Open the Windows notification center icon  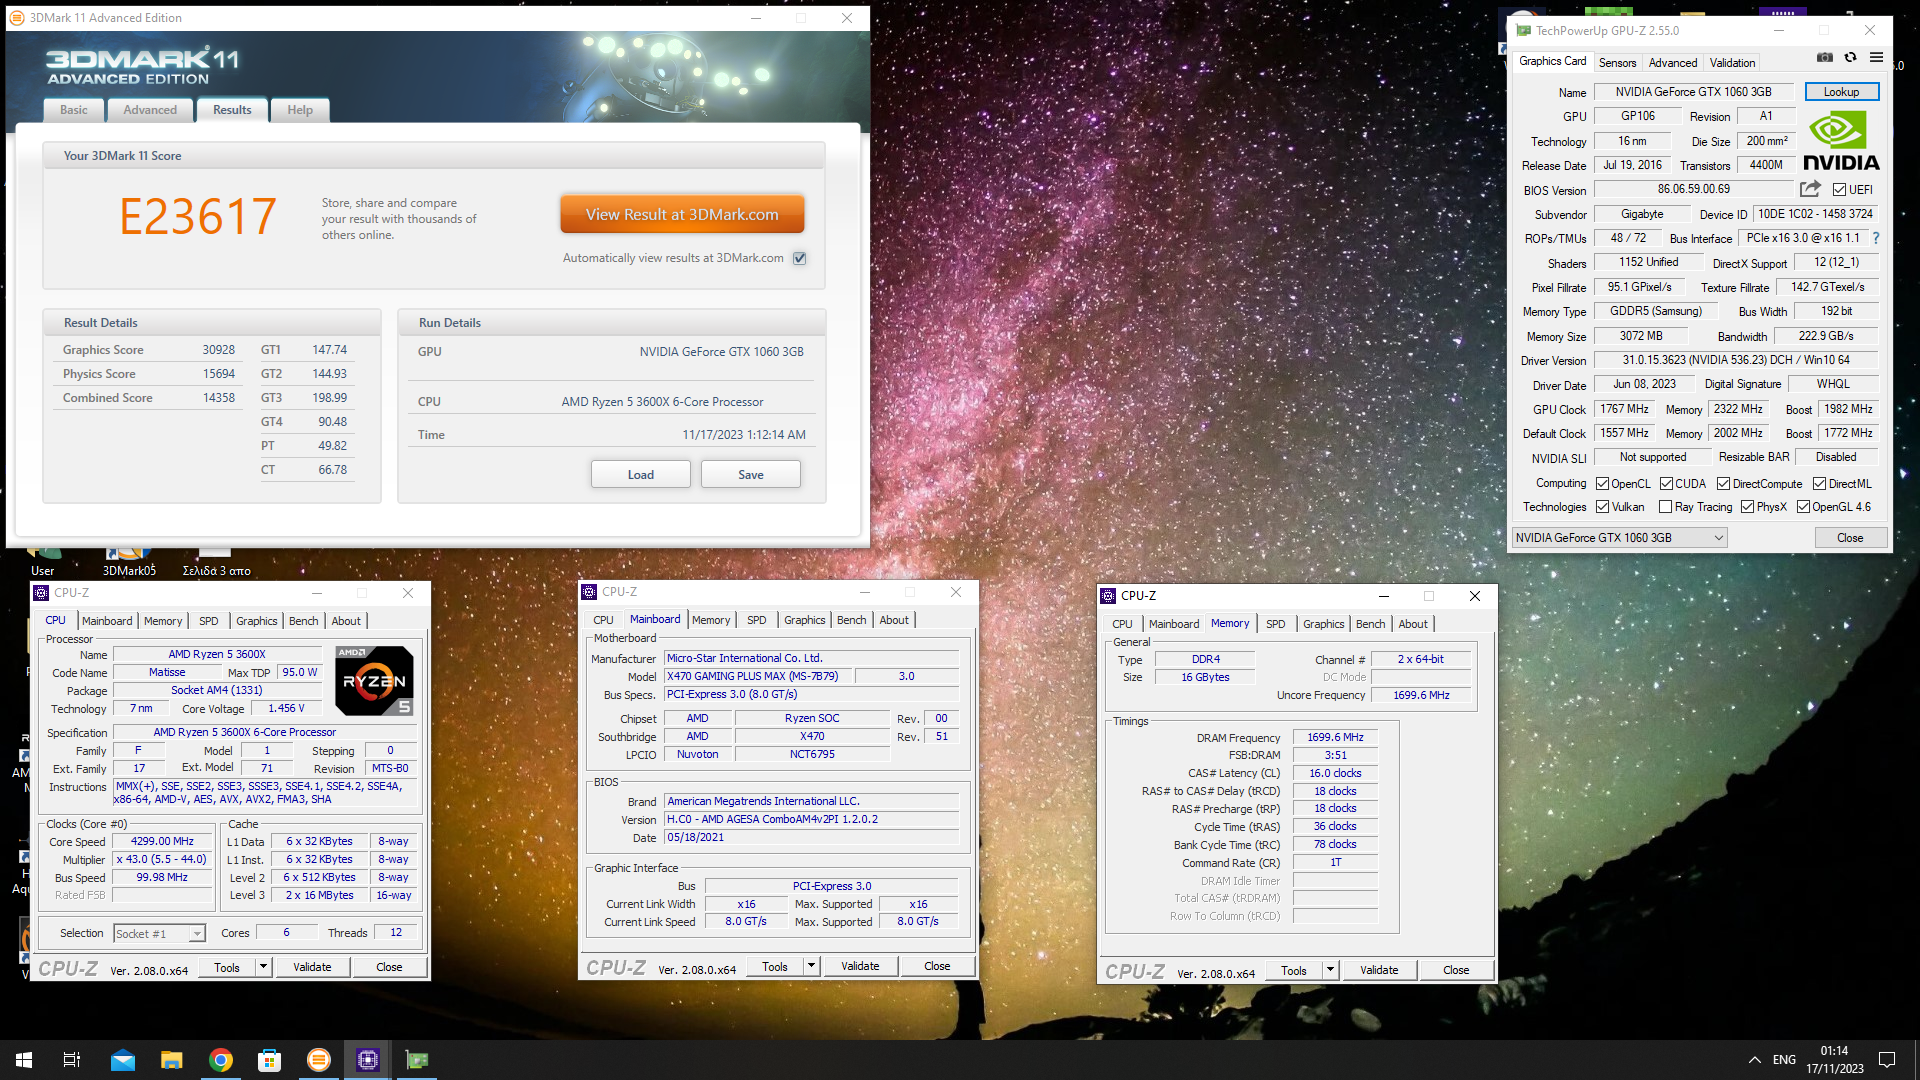1887,1060
